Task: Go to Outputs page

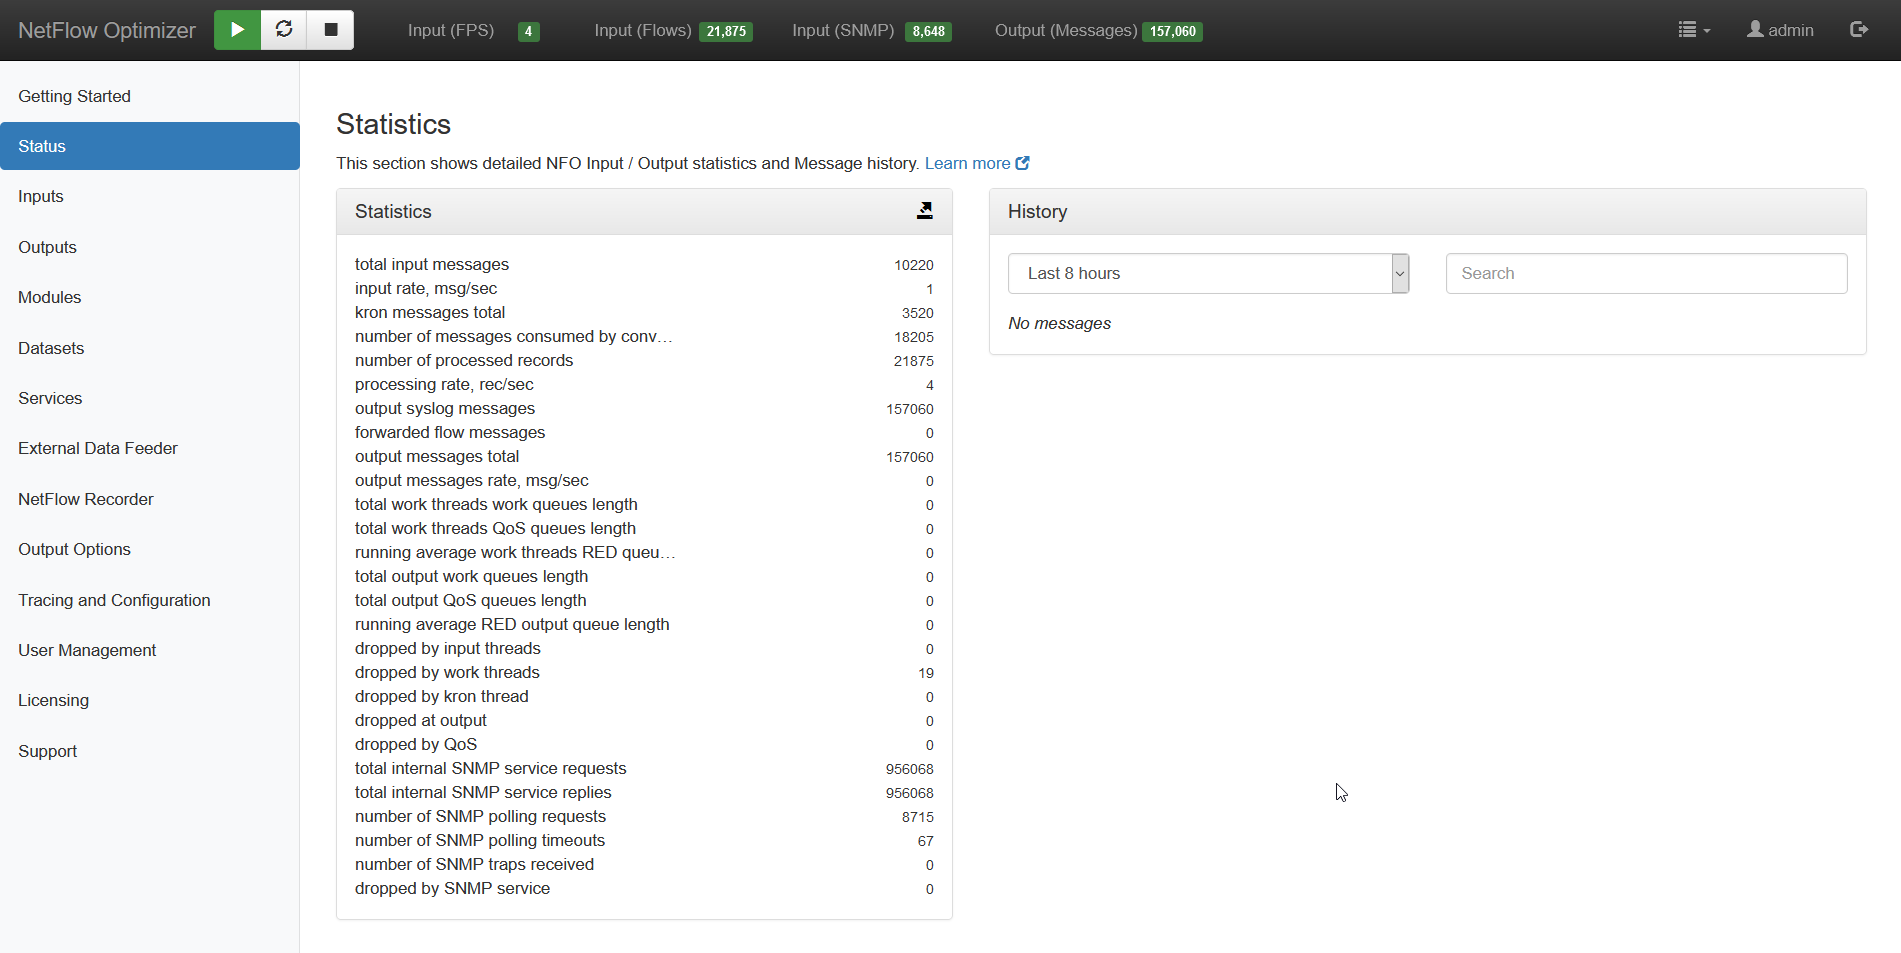Action: tap(150, 247)
